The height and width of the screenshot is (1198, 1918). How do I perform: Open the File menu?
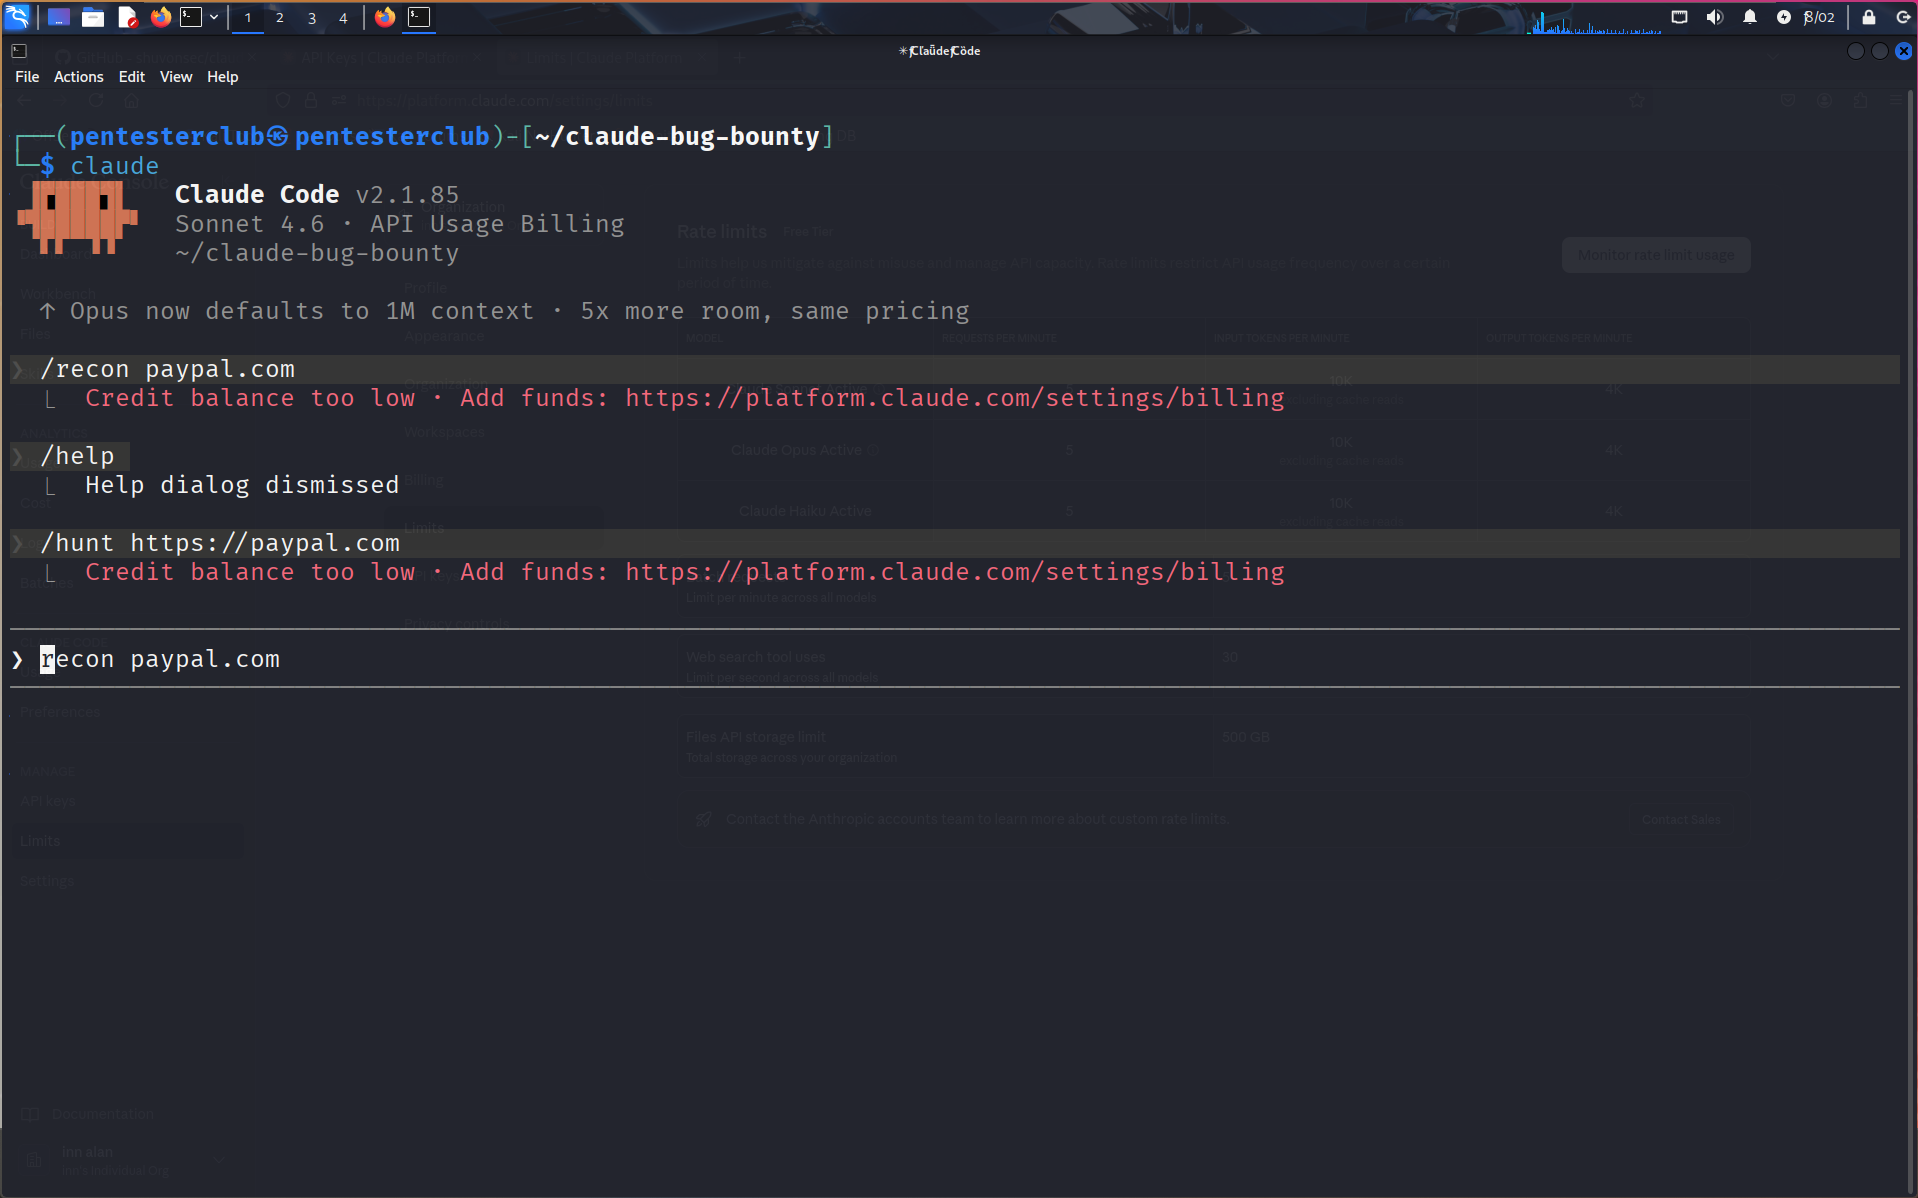[x=27, y=77]
